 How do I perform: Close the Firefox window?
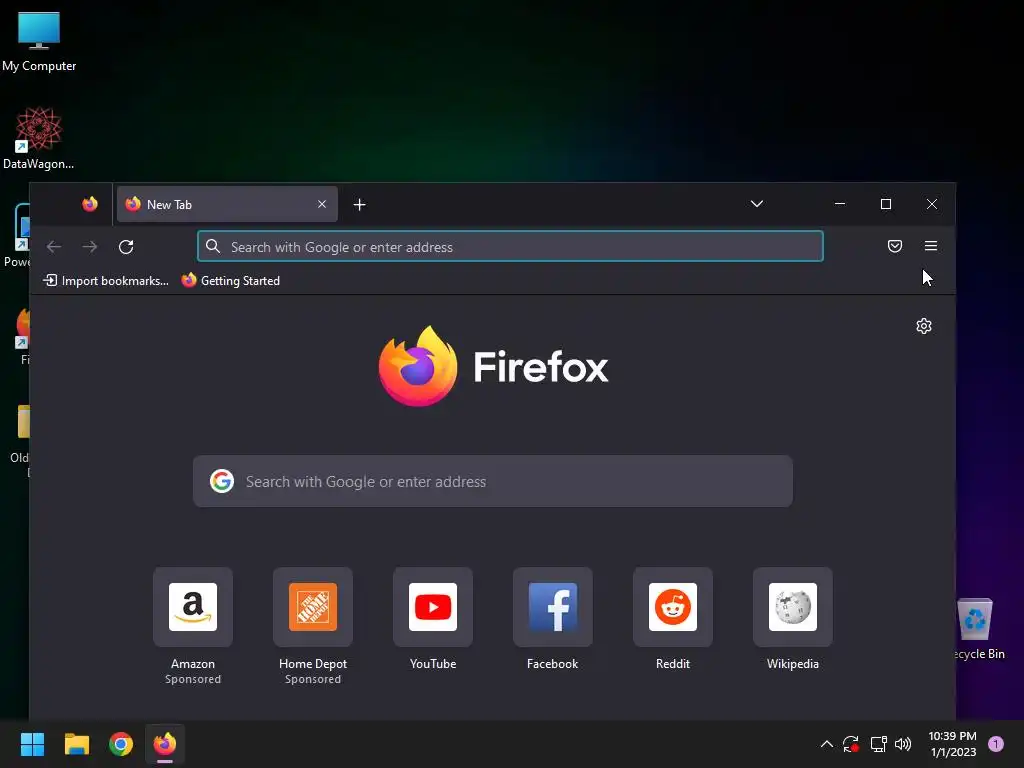click(932, 204)
